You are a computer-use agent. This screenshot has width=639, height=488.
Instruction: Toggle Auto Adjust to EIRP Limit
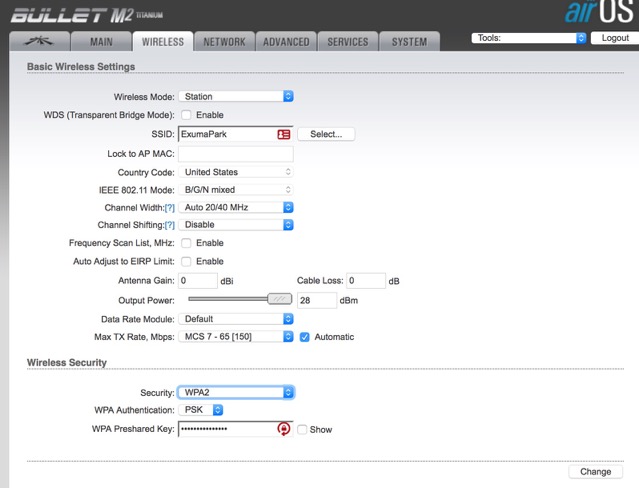click(185, 261)
